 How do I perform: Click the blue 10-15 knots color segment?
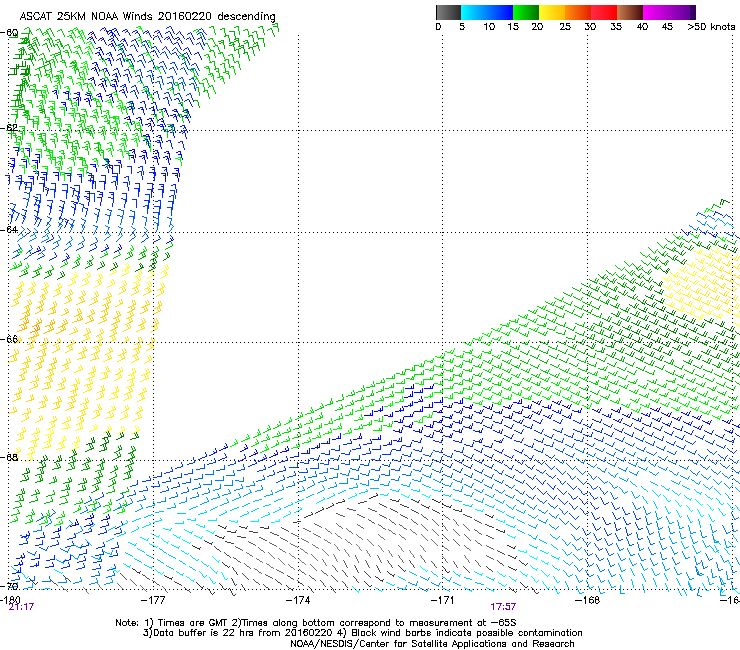point(500,12)
